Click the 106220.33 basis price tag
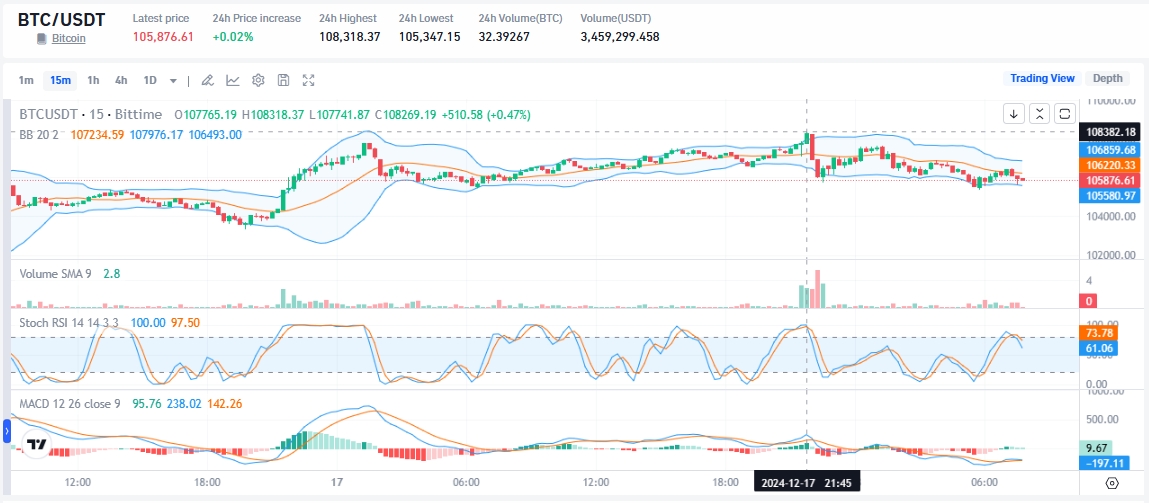Screen dimensions: 1149x503 1109,165
